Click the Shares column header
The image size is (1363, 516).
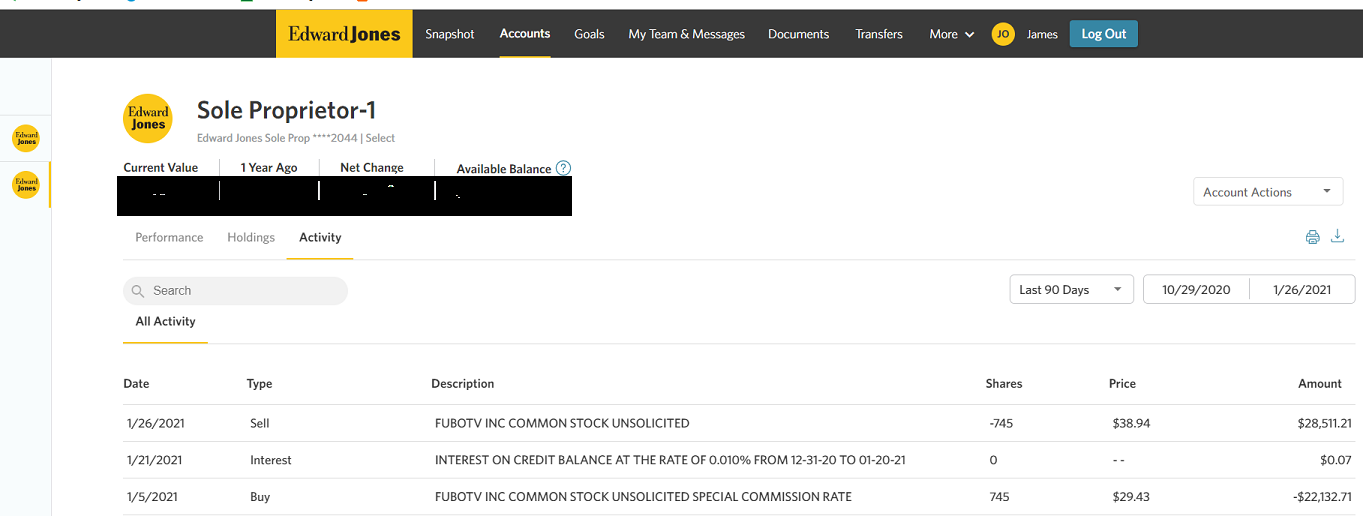coord(1004,384)
